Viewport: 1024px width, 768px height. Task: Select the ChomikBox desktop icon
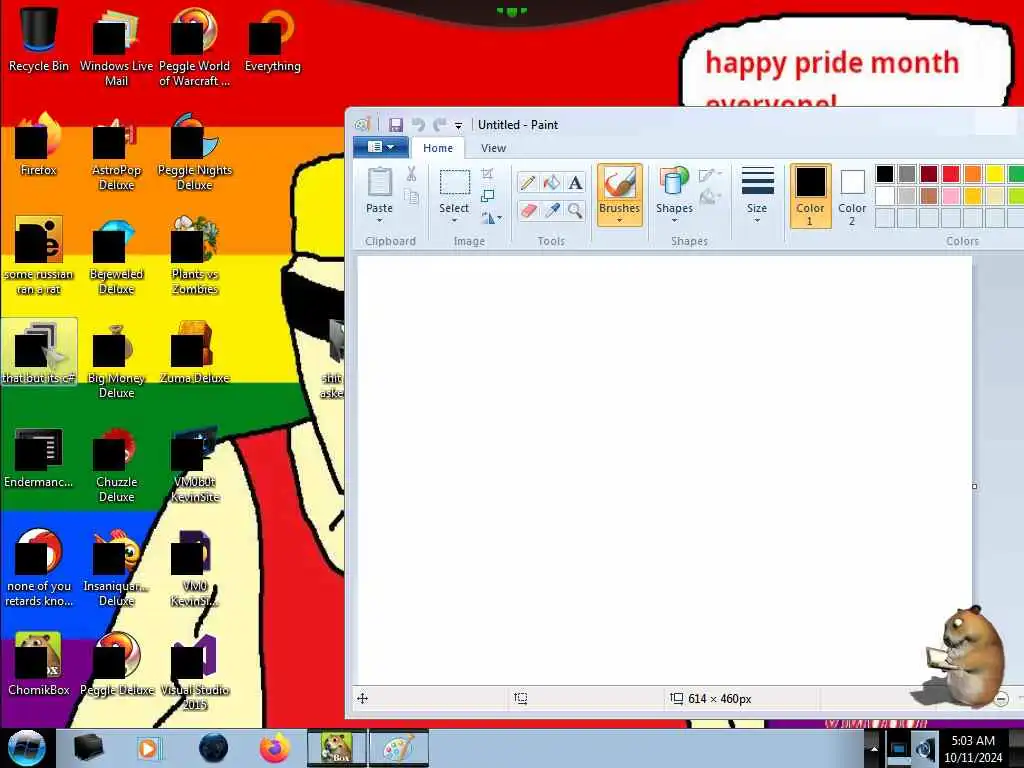click(39, 664)
